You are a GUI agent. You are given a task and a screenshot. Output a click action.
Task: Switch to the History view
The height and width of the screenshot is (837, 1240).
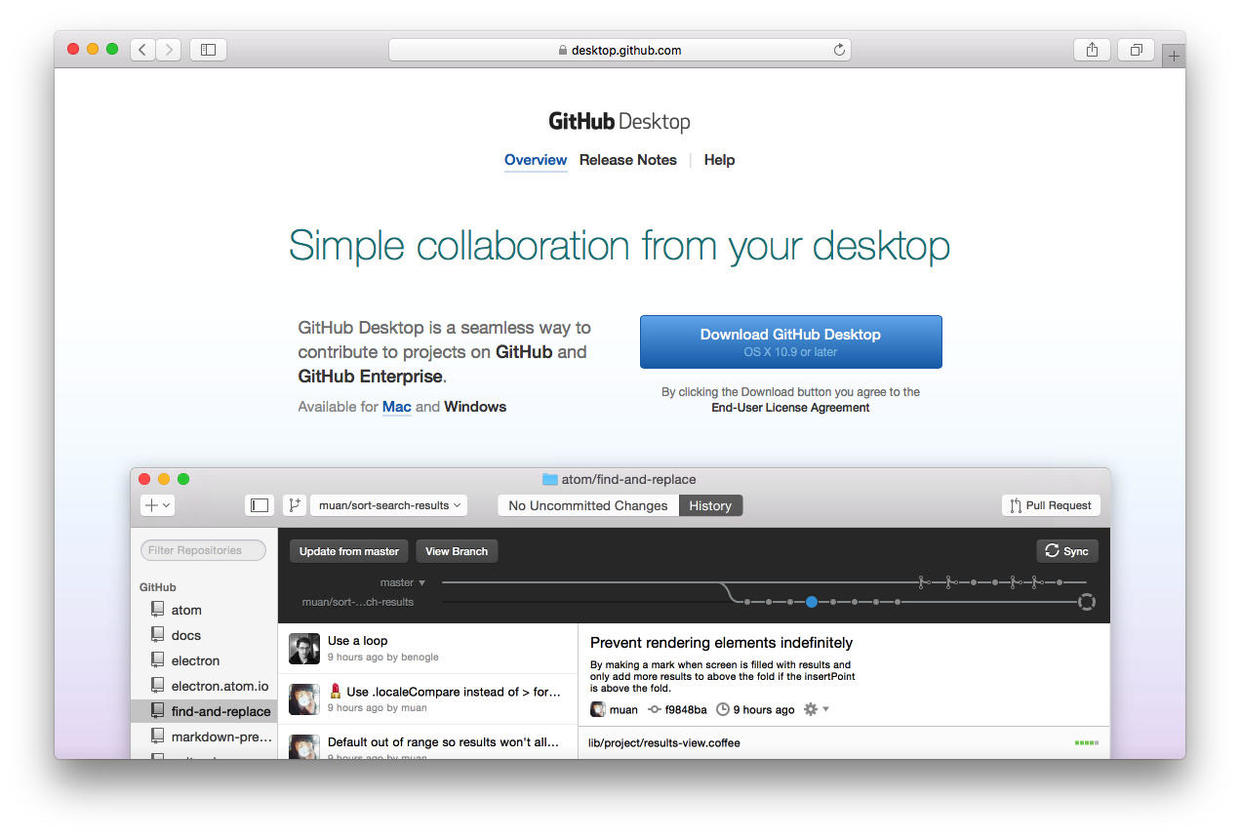click(710, 505)
